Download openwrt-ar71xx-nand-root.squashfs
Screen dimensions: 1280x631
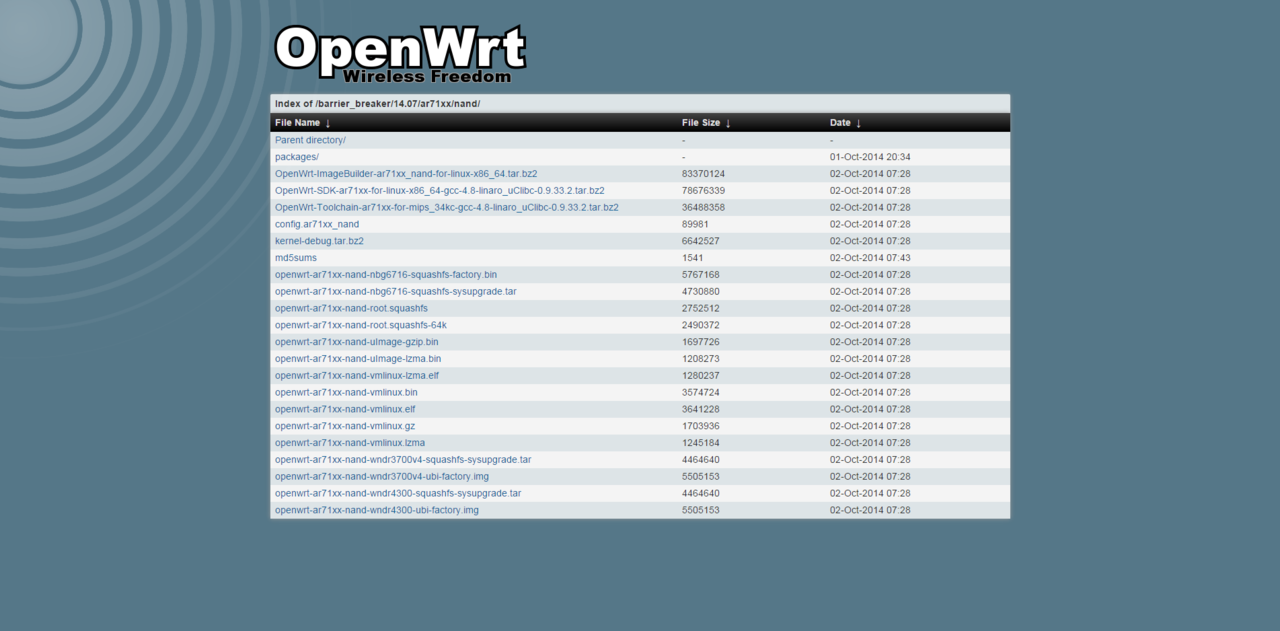pos(351,309)
